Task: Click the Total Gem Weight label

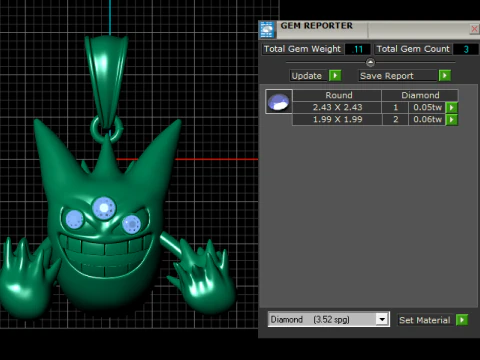Action: click(x=302, y=49)
